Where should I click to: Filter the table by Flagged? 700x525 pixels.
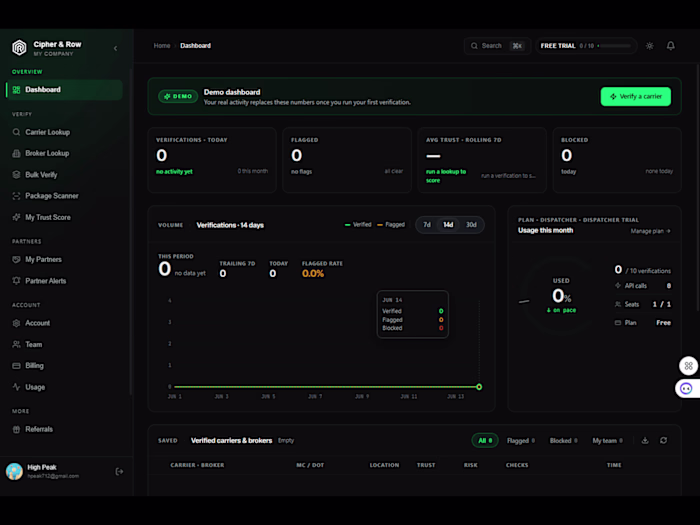tap(521, 441)
